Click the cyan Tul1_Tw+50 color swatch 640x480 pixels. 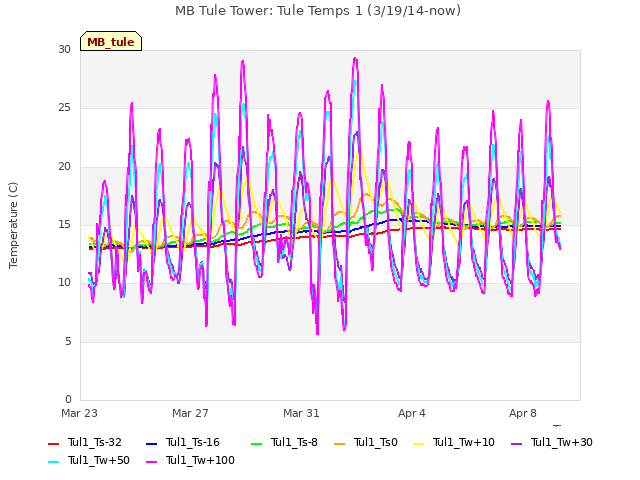click(x=53, y=462)
